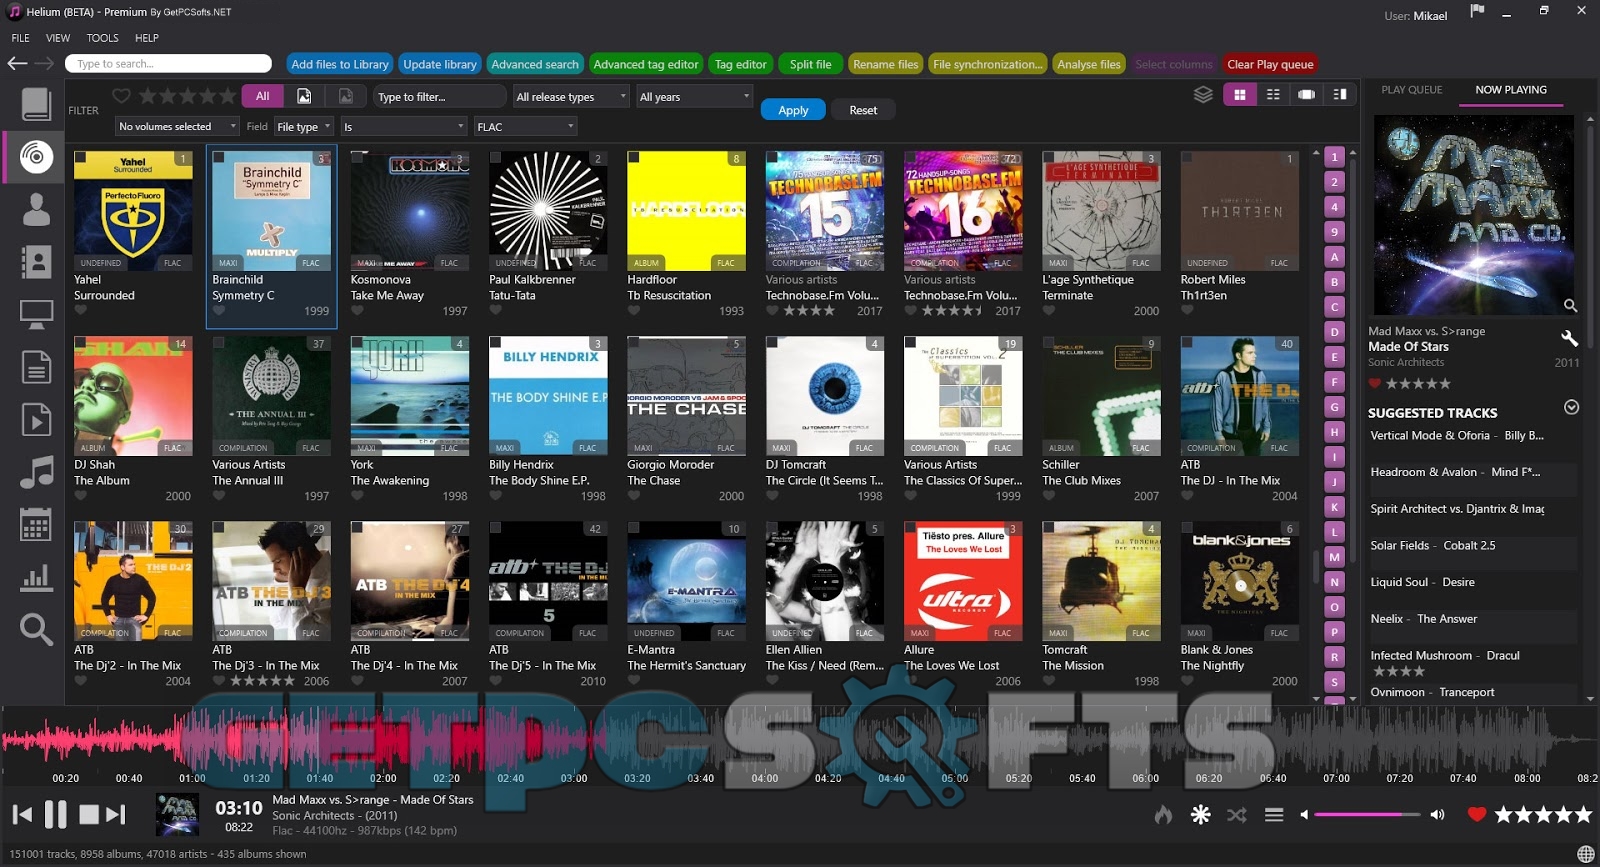The height and width of the screenshot is (867, 1600).
Task: Select the without-artwork filter button
Action: tap(345, 96)
